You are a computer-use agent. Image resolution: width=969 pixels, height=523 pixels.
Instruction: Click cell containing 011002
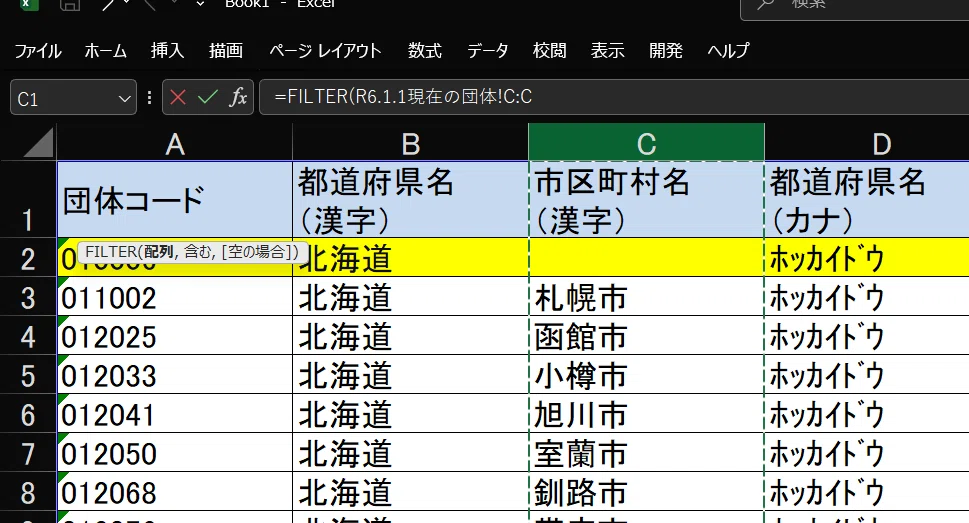click(174, 296)
